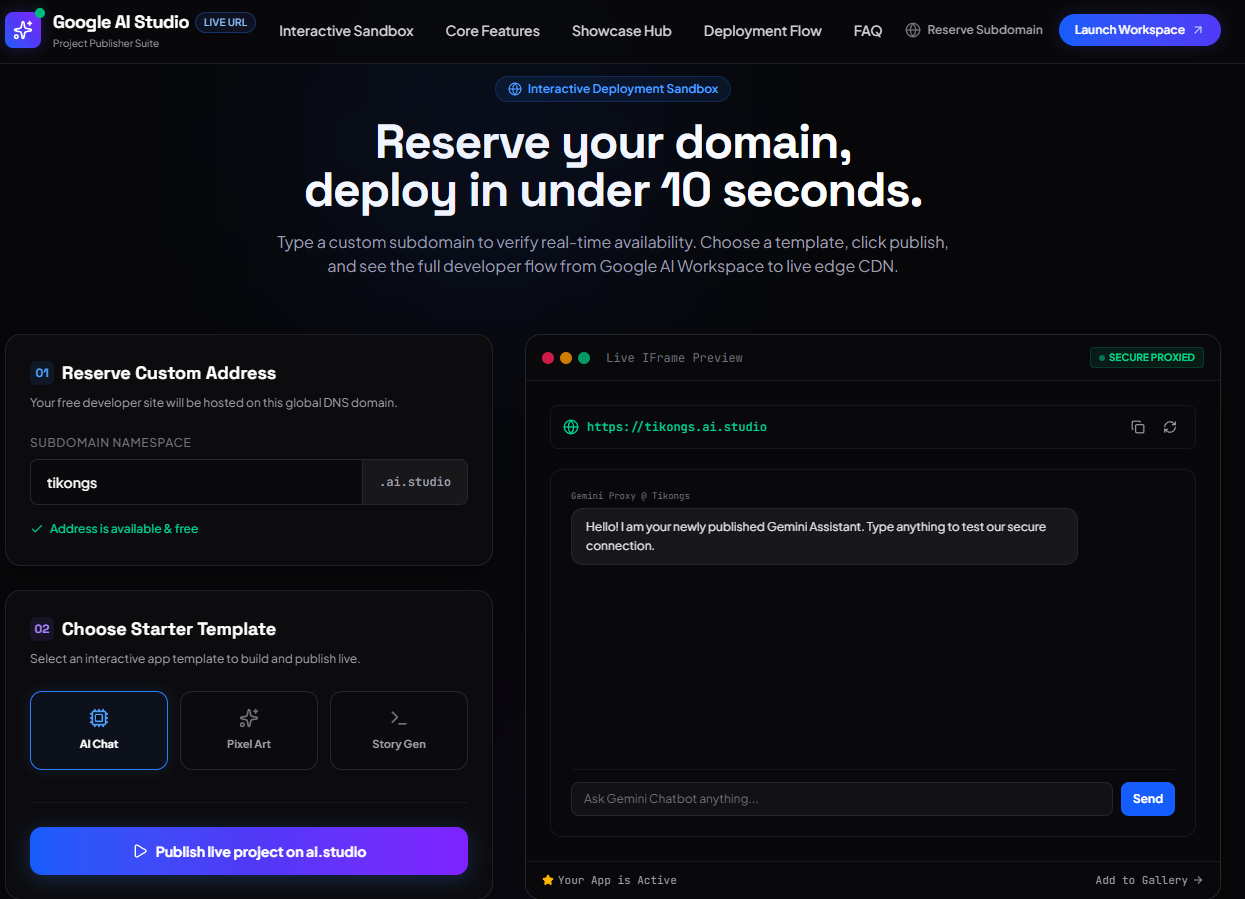Click the Add to Gallery link
The height and width of the screenshot is (899, 1245).
pyautogui.click(x=1149, y=880)
